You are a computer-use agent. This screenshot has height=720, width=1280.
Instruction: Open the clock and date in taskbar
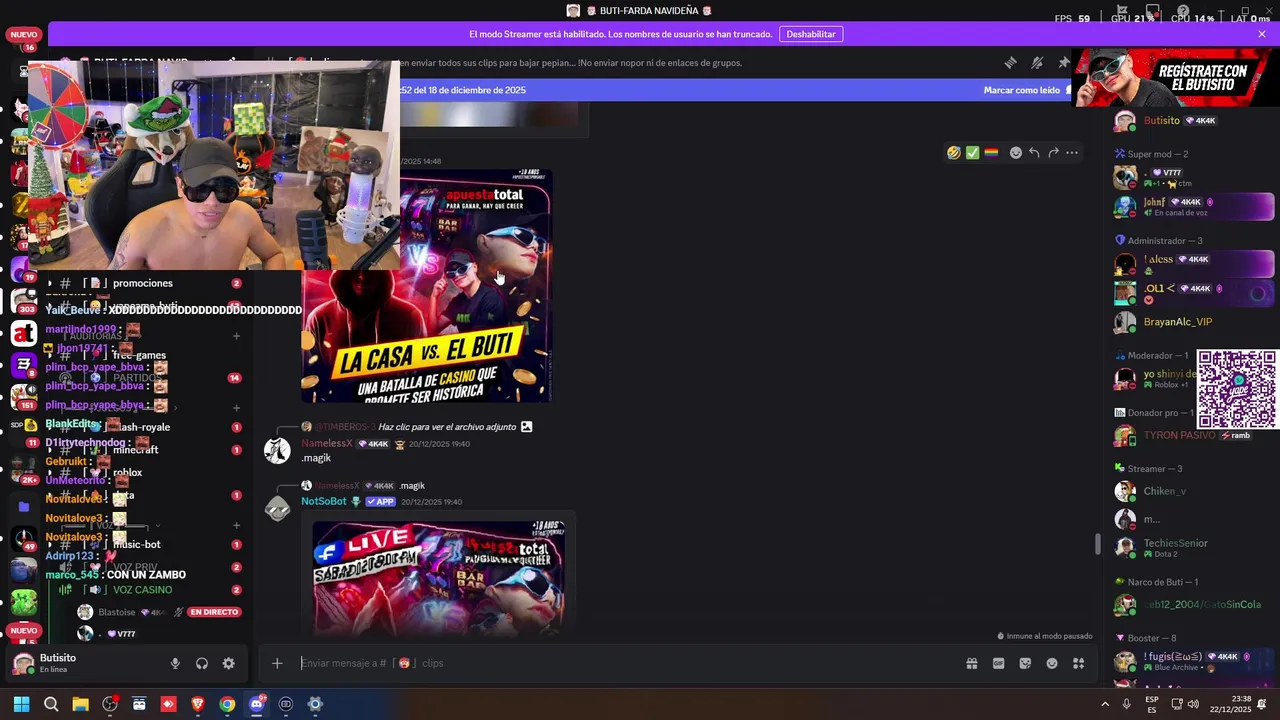click(x=1231, y=704)
